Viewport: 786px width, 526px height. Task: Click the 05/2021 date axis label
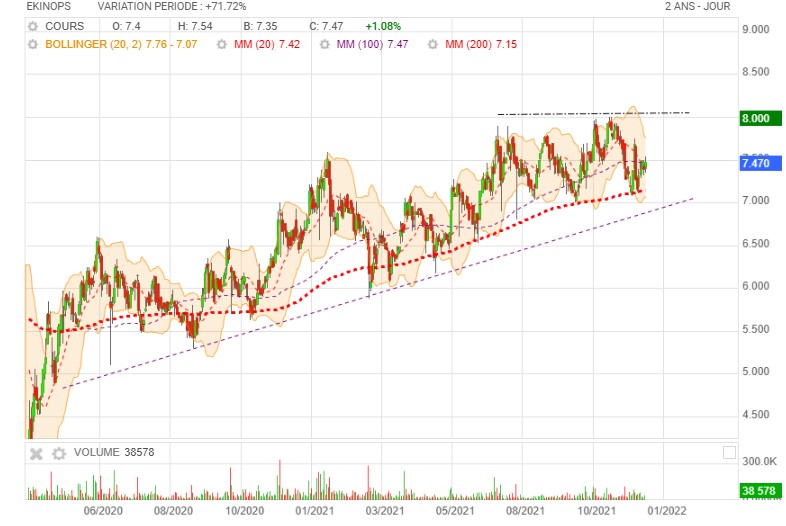coord(454,511)
